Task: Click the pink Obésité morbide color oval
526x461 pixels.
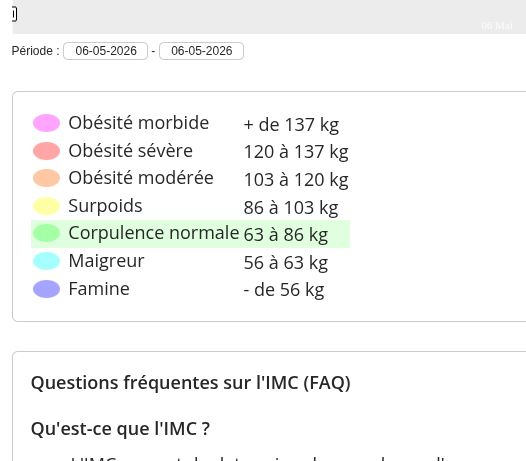Action: [46, 123]
